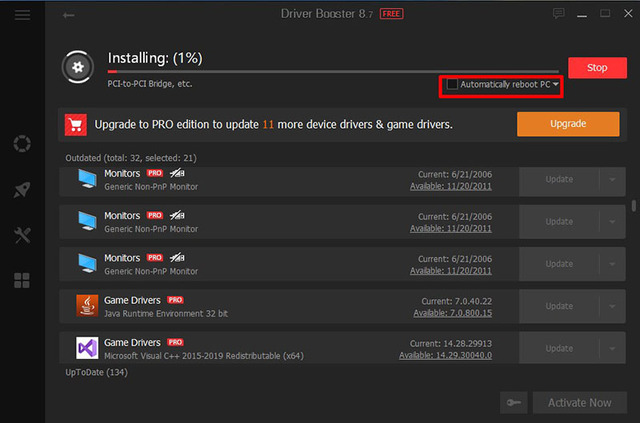Viewport: 640px width, 423px height.
Task: Expand the UpToDate (134) section
Action: point(96,372)
